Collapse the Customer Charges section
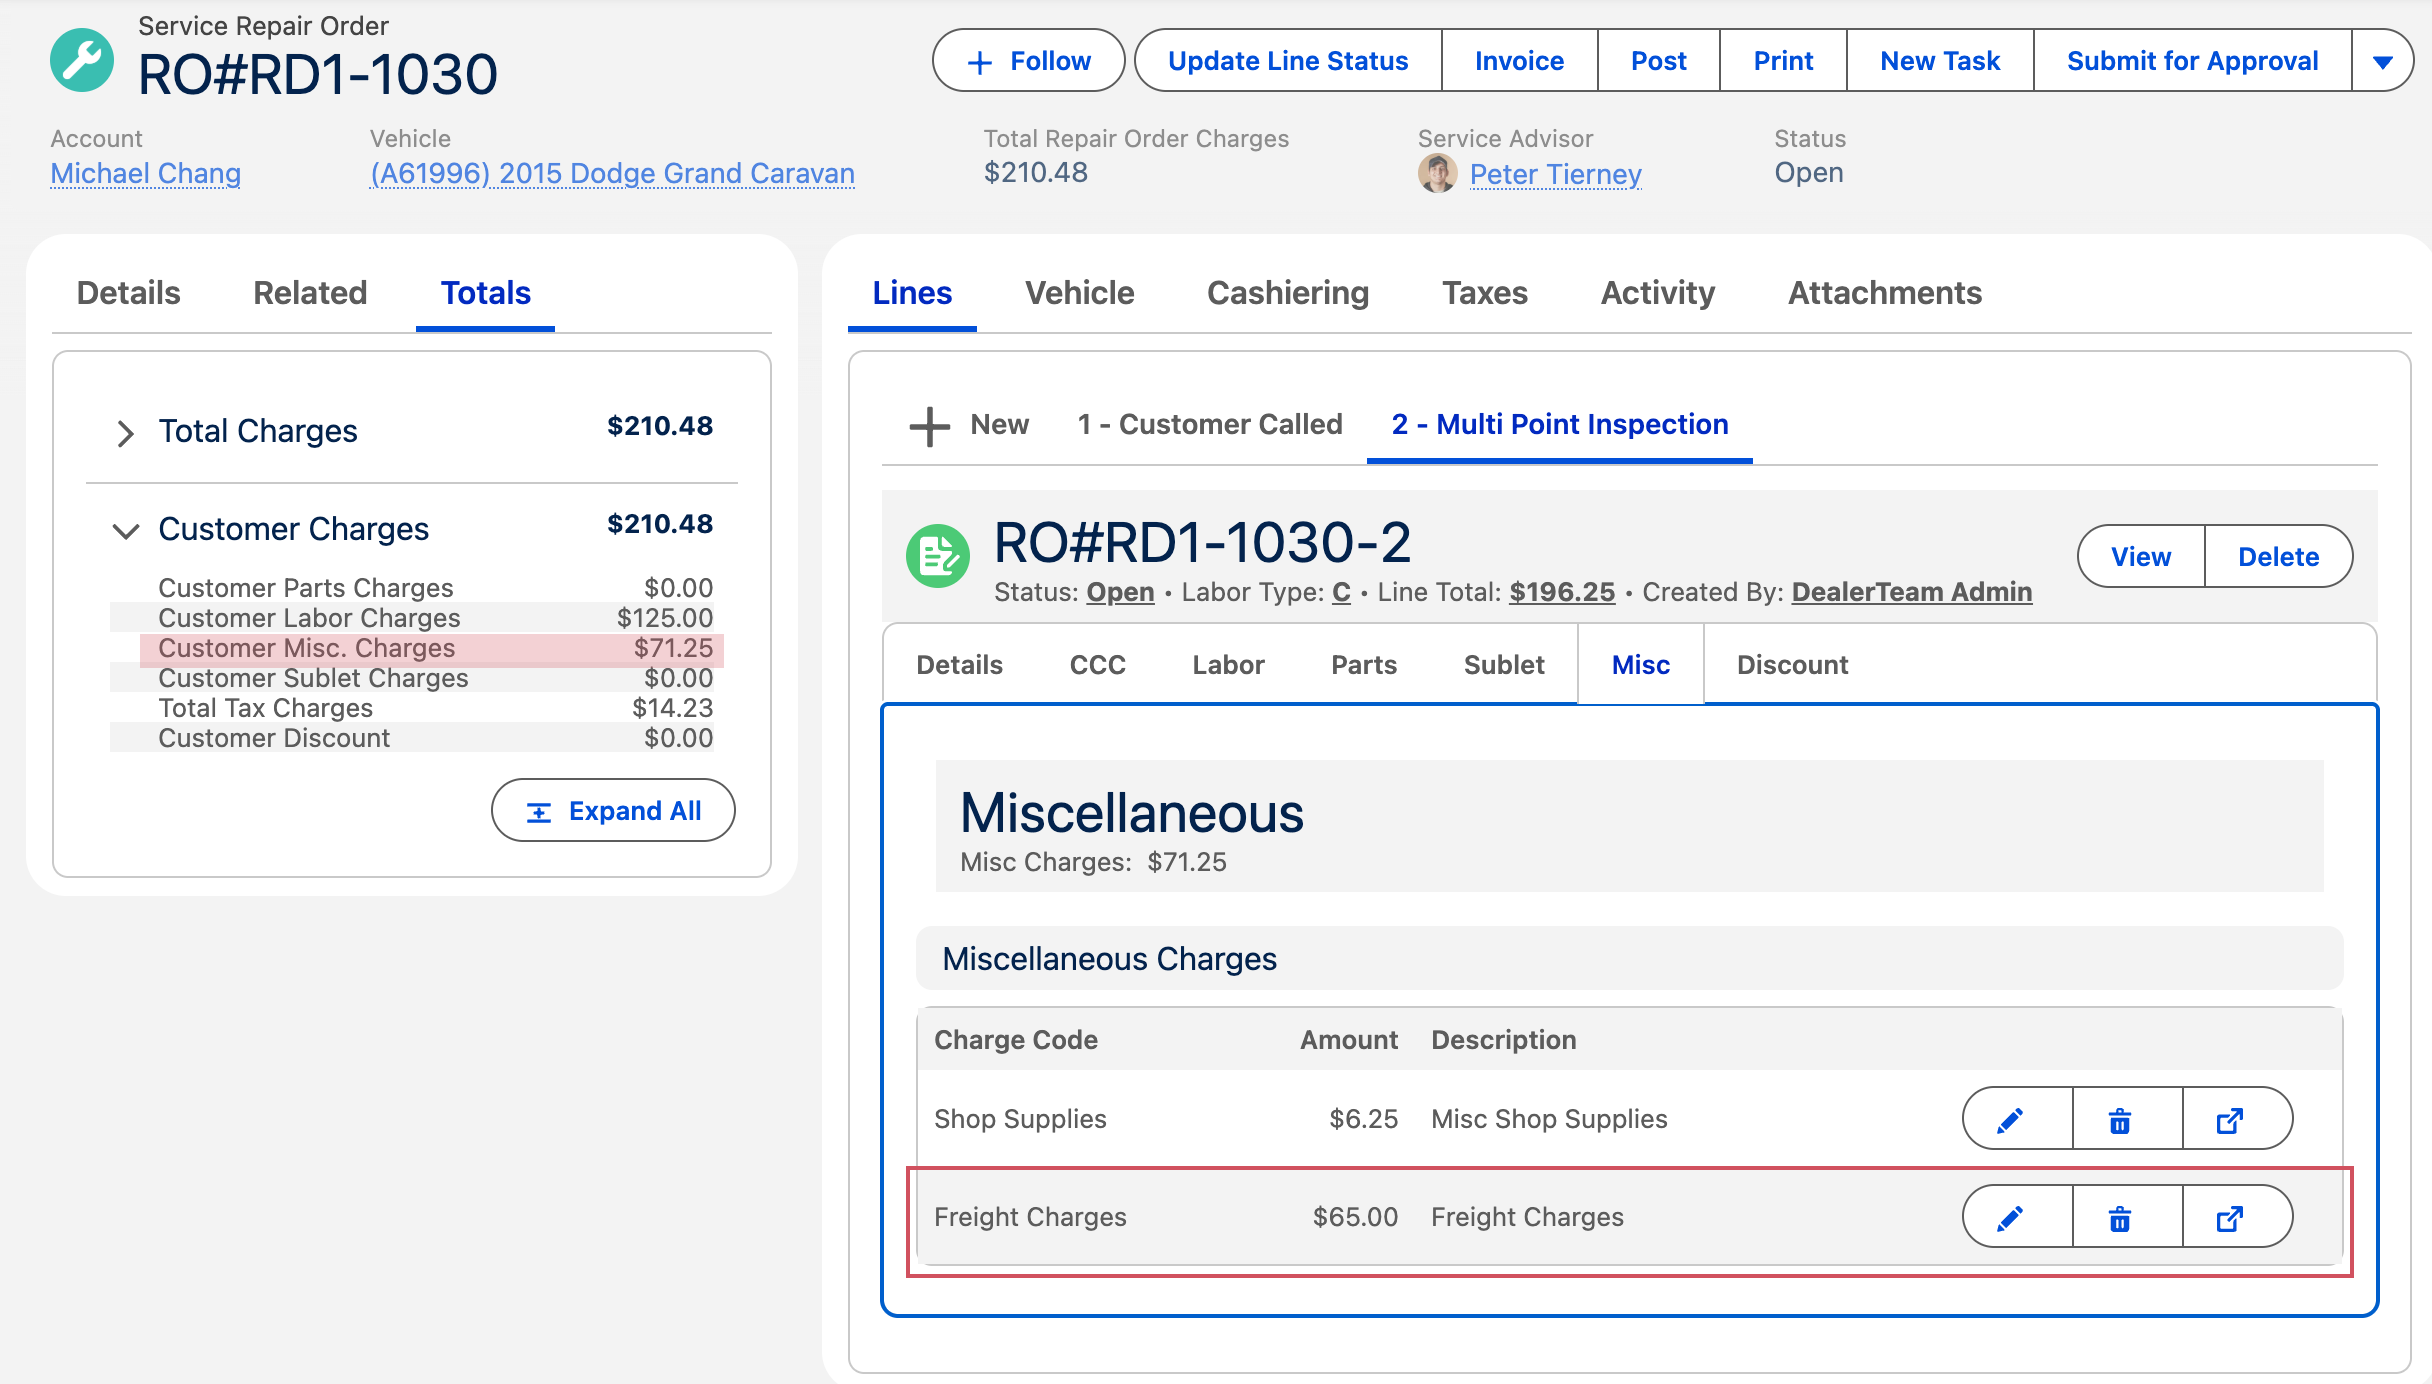Screen dimensions: 2432x1384 (125, 531)
